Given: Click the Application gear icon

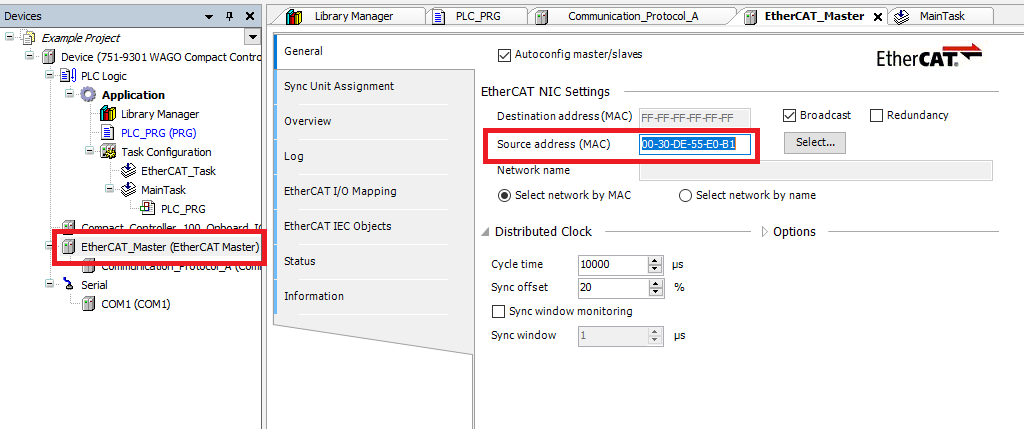Looking at the screenshot, I should tap(88, 95).
